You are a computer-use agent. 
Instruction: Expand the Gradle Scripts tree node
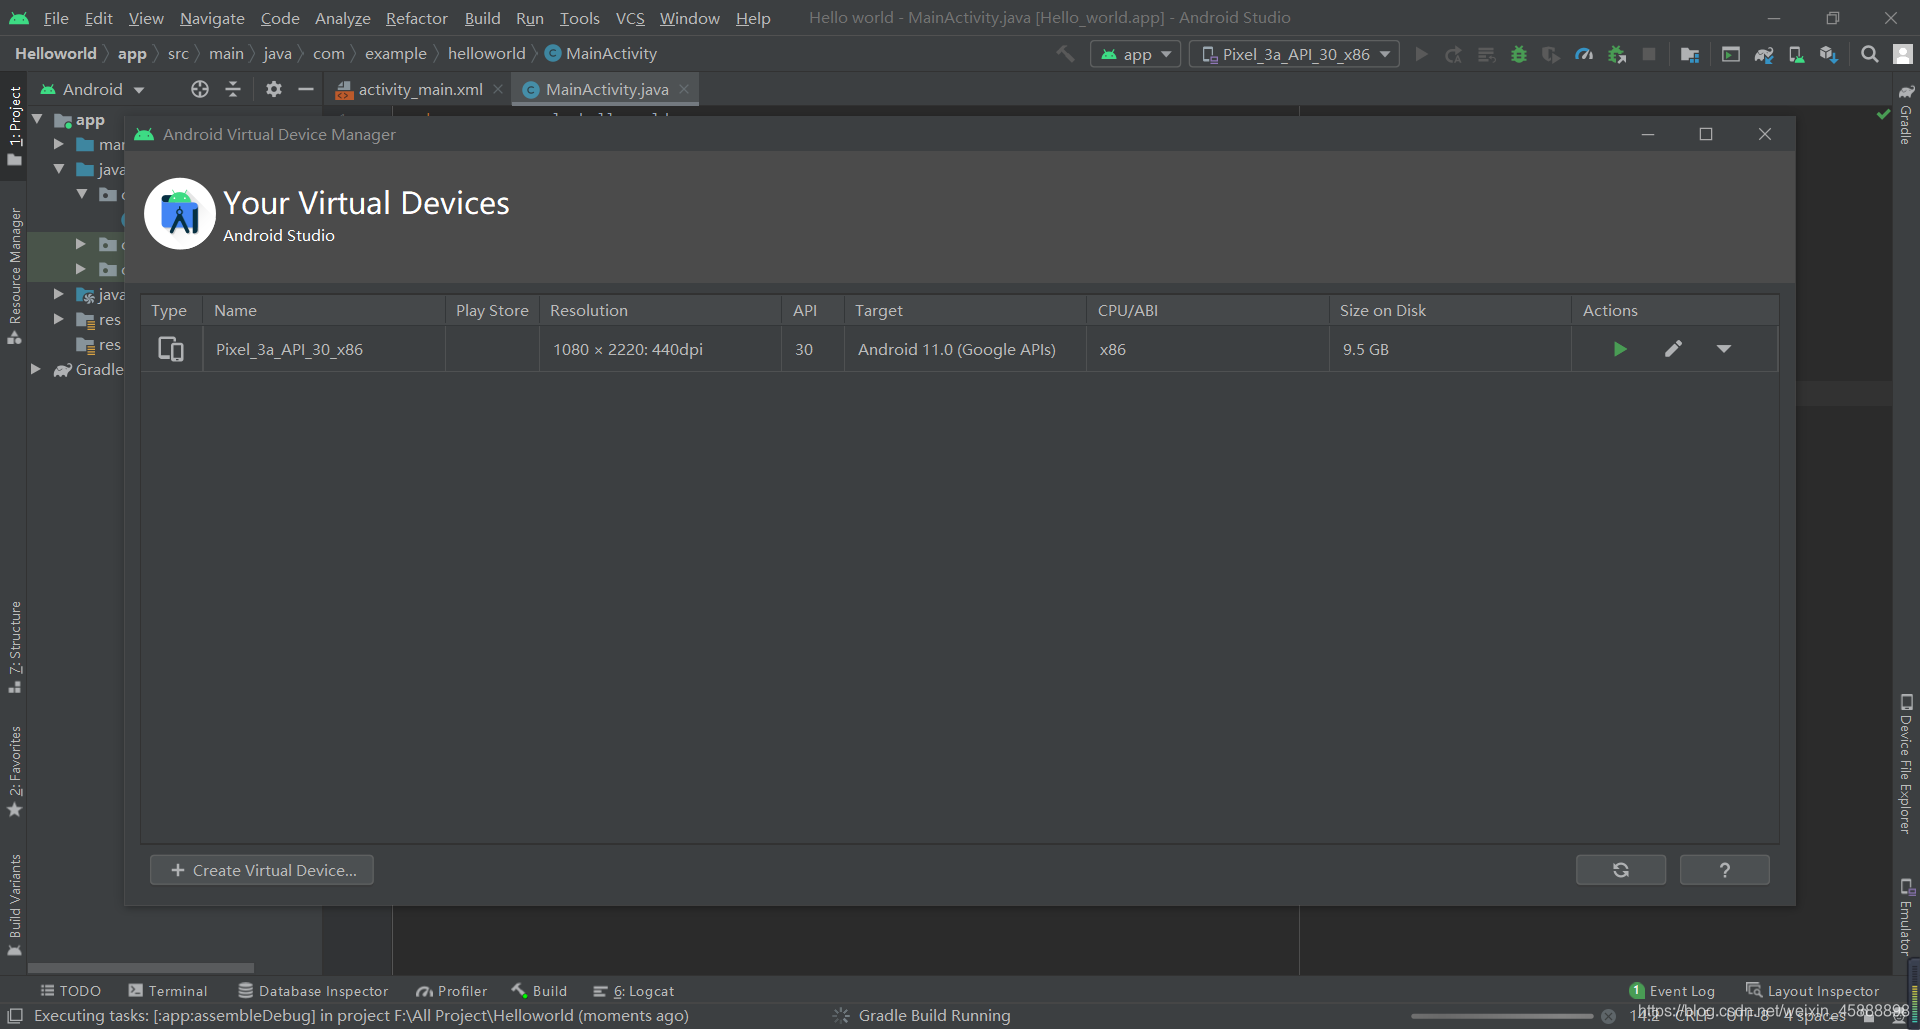(x=36, y=369)
